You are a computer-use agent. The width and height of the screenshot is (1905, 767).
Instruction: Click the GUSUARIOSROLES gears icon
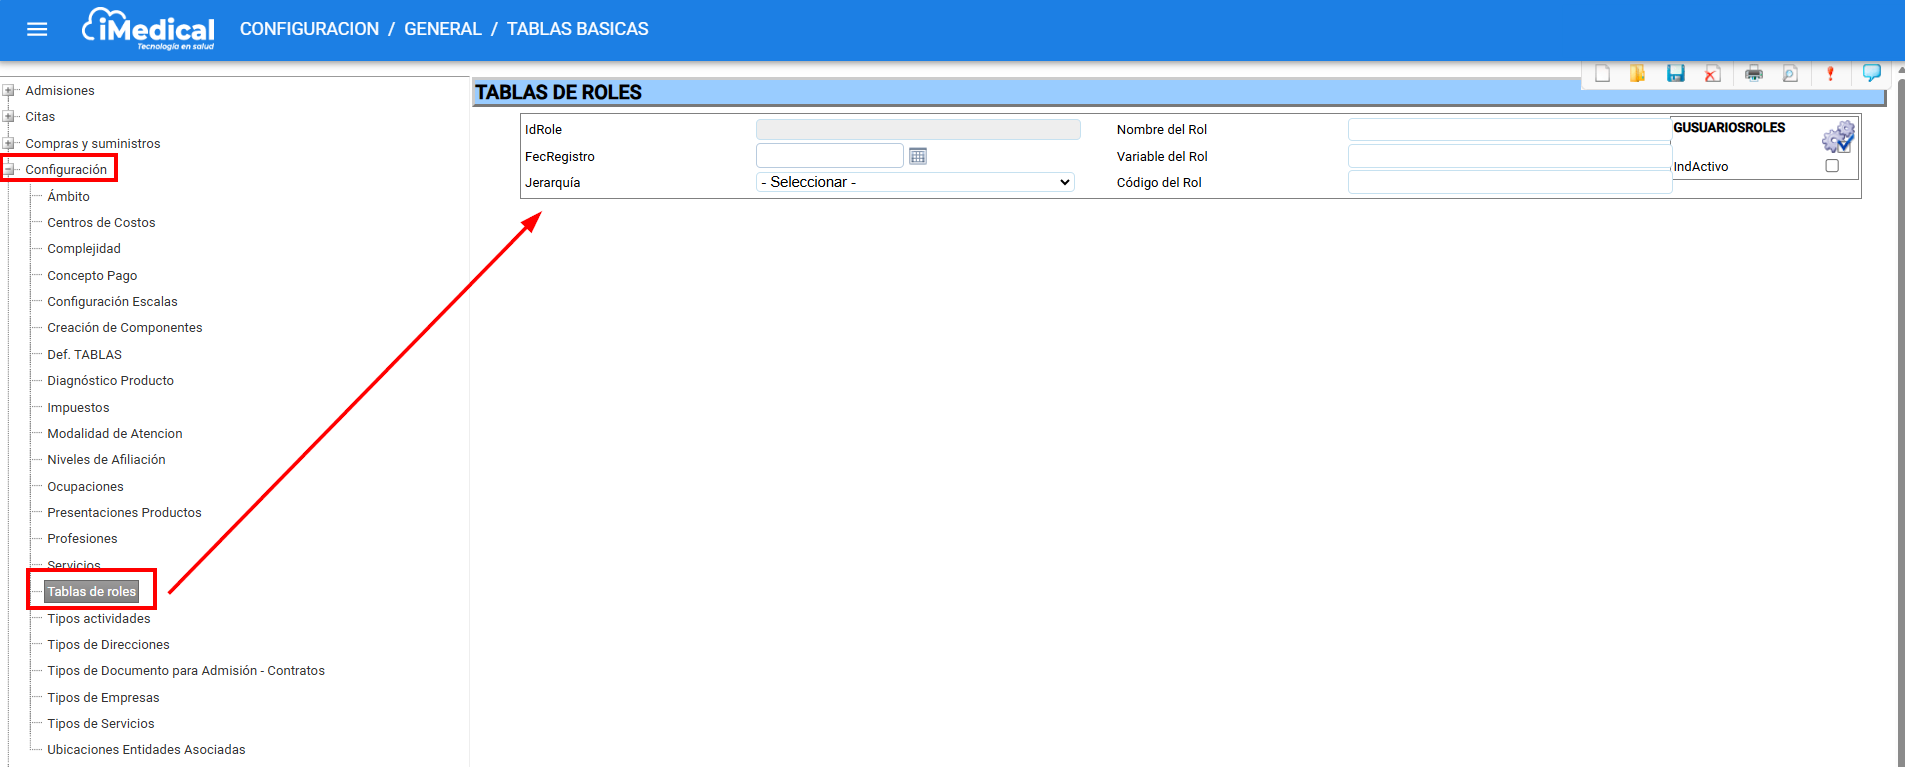[x=1837, y=137]
